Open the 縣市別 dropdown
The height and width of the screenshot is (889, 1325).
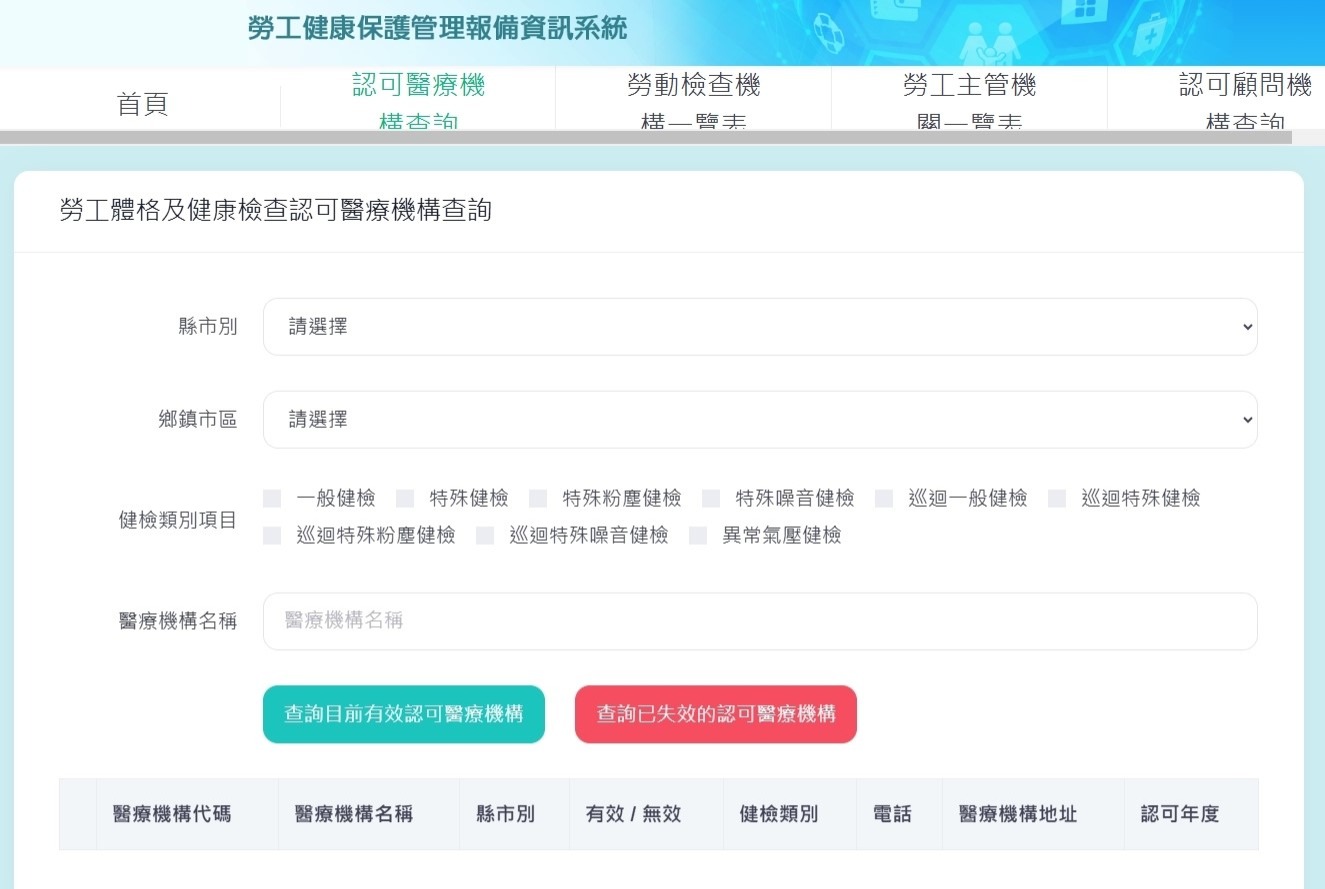tap(760, 327)
